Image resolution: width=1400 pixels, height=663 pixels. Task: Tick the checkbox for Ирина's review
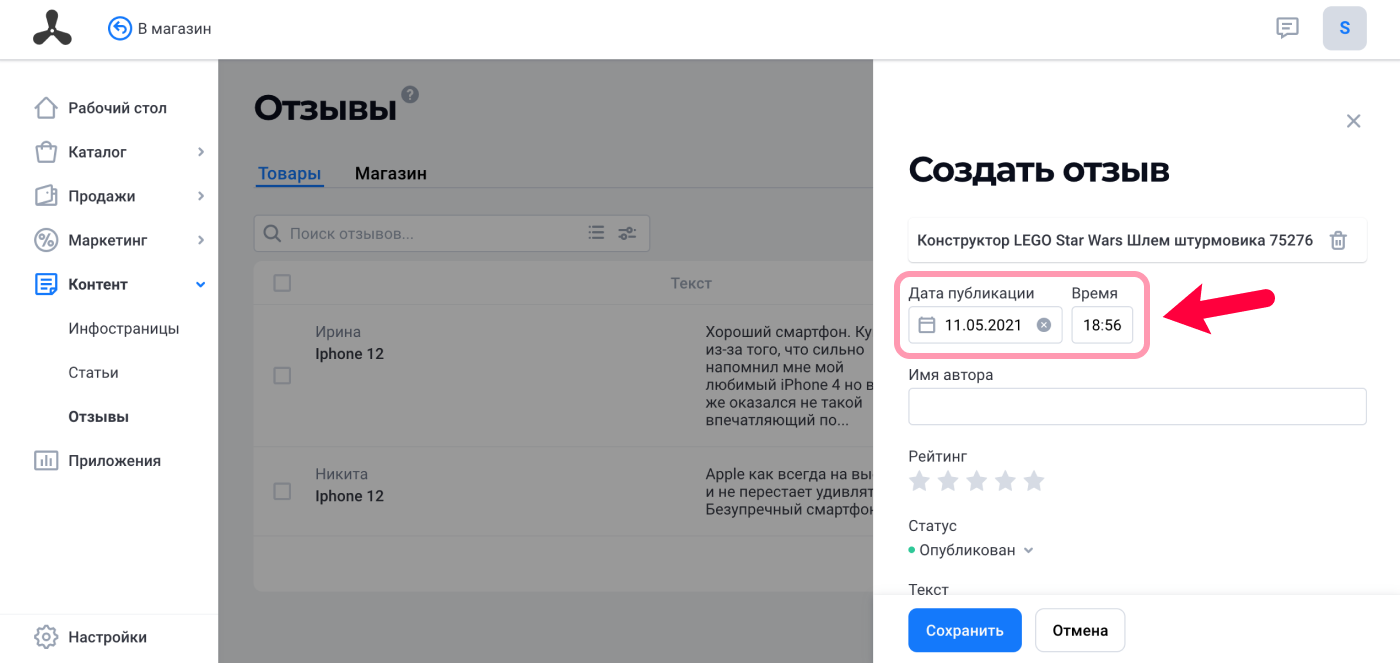tap(282, 375)
